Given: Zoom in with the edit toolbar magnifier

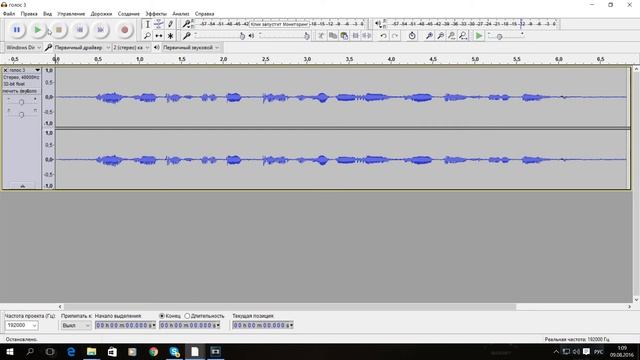Looking at the screenshot, I should point(429,36).
